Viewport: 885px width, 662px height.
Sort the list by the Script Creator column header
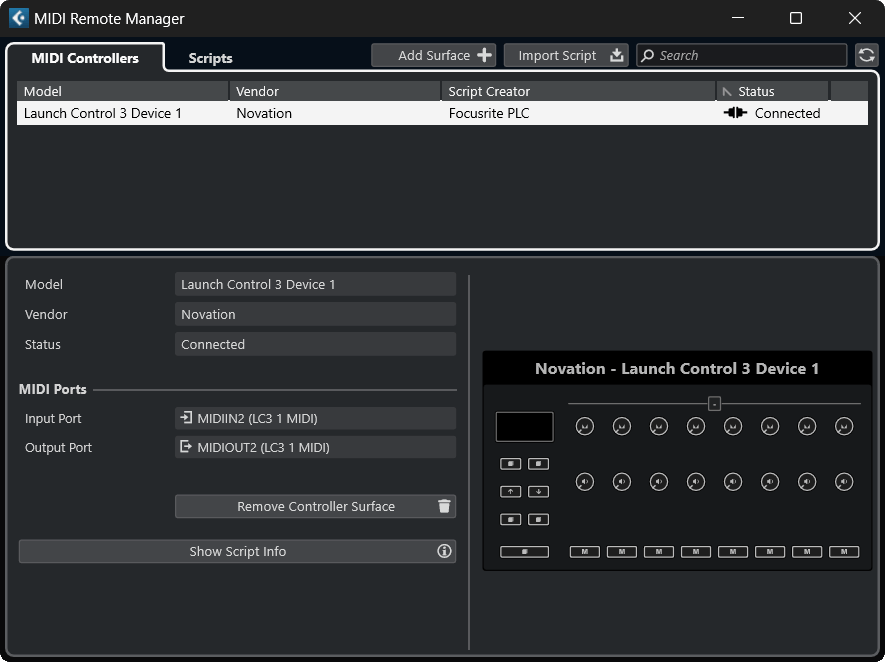tap(579, 91)
